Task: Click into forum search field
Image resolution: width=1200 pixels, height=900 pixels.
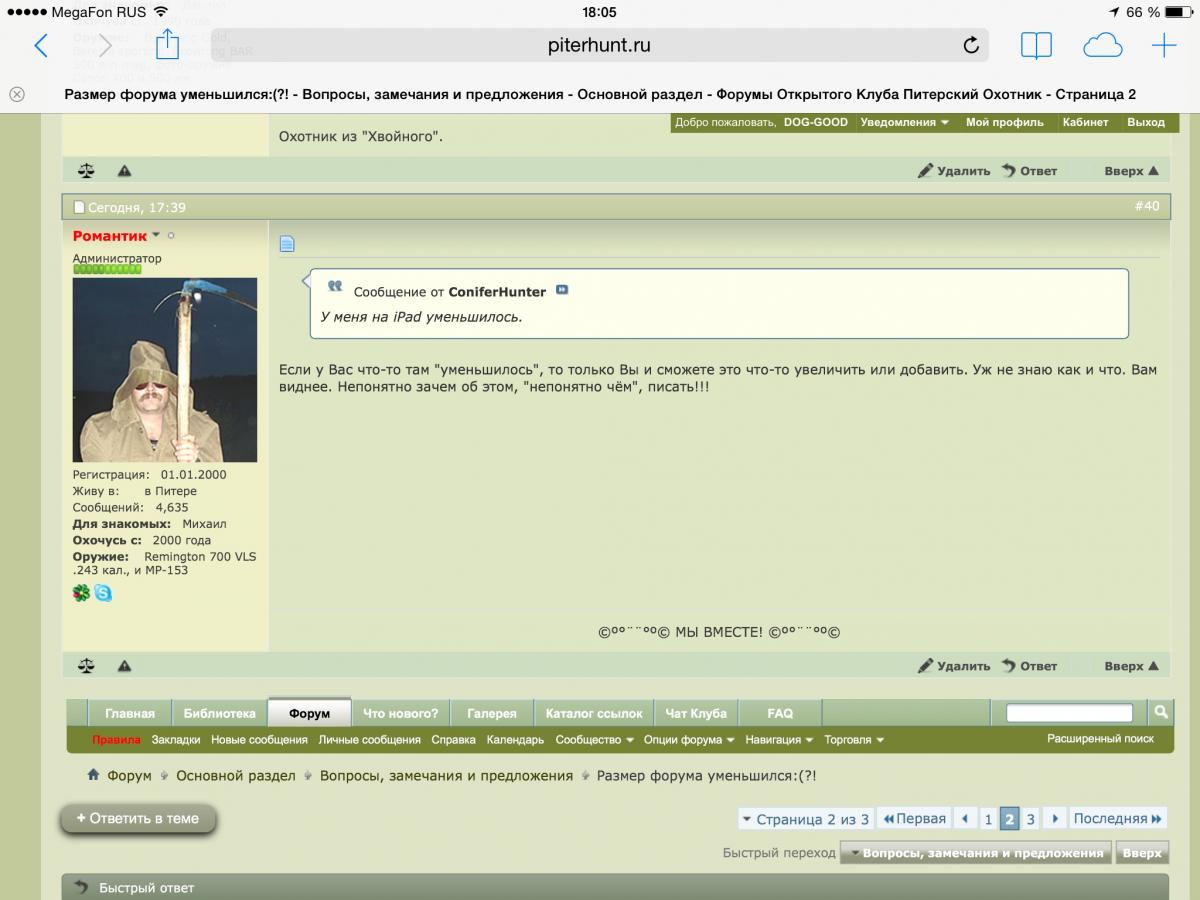Action: [1068, 713]
